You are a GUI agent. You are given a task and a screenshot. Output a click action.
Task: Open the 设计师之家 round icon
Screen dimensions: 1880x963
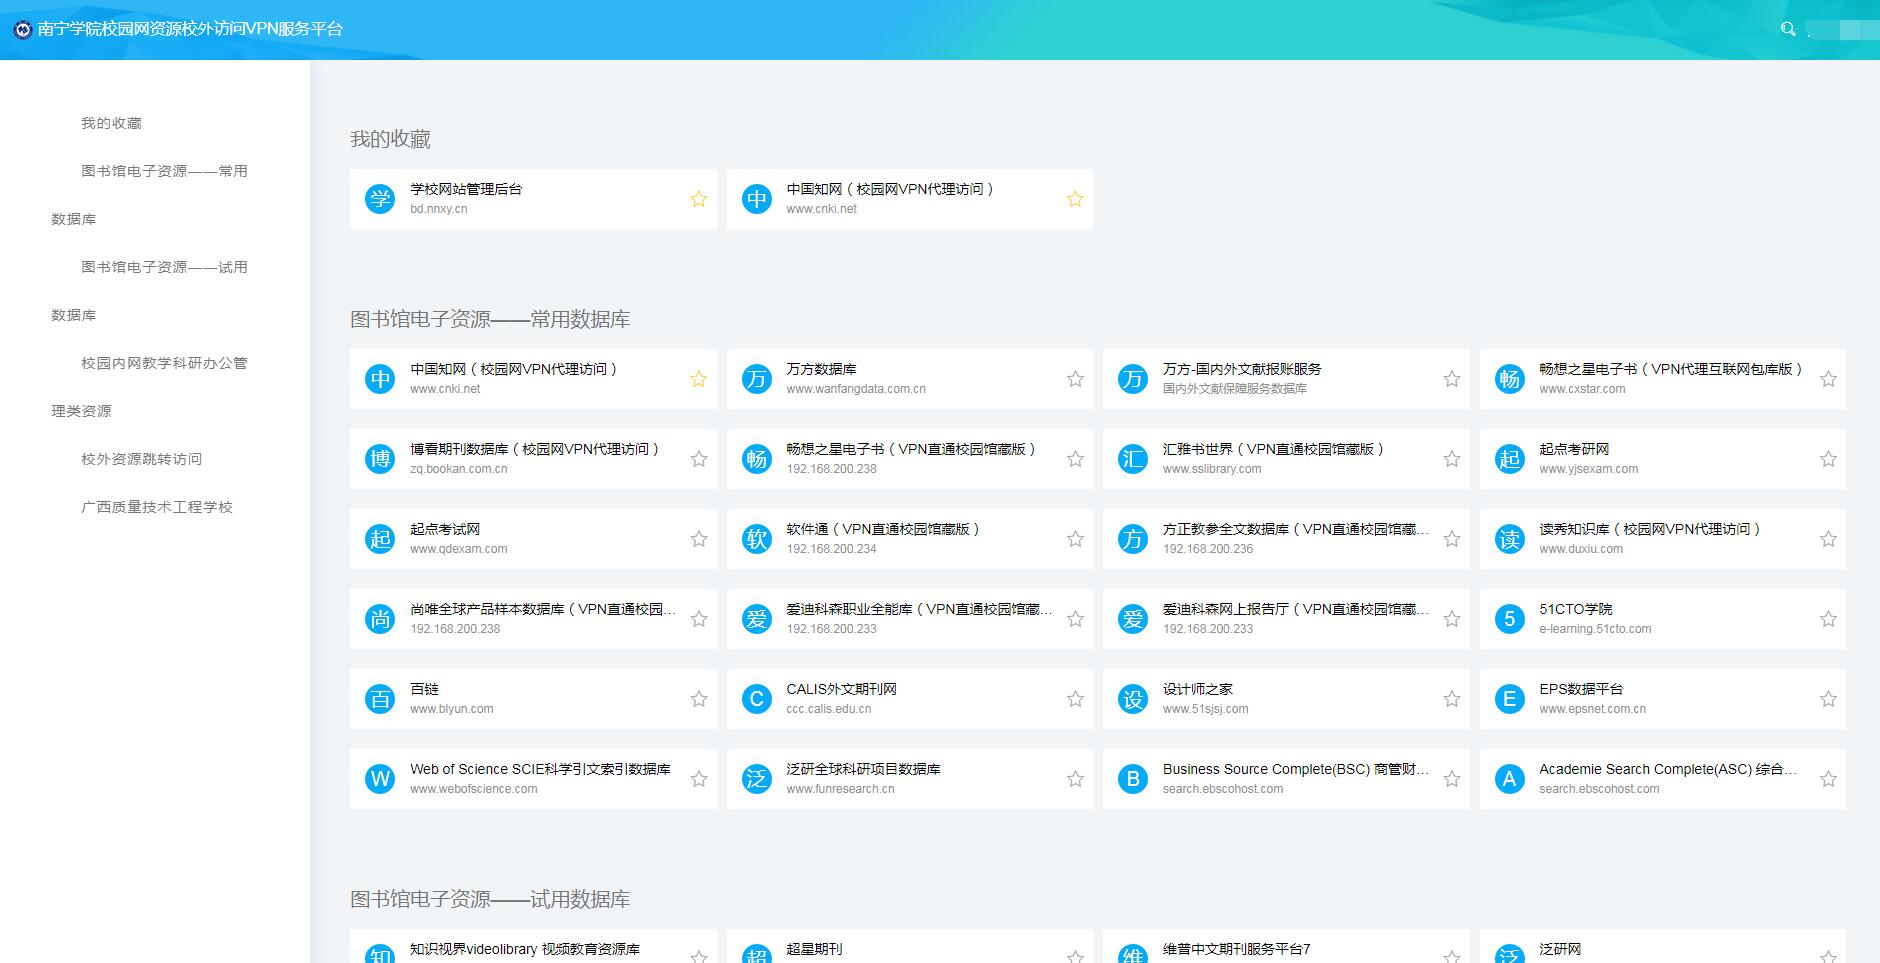pos(1133,699)
